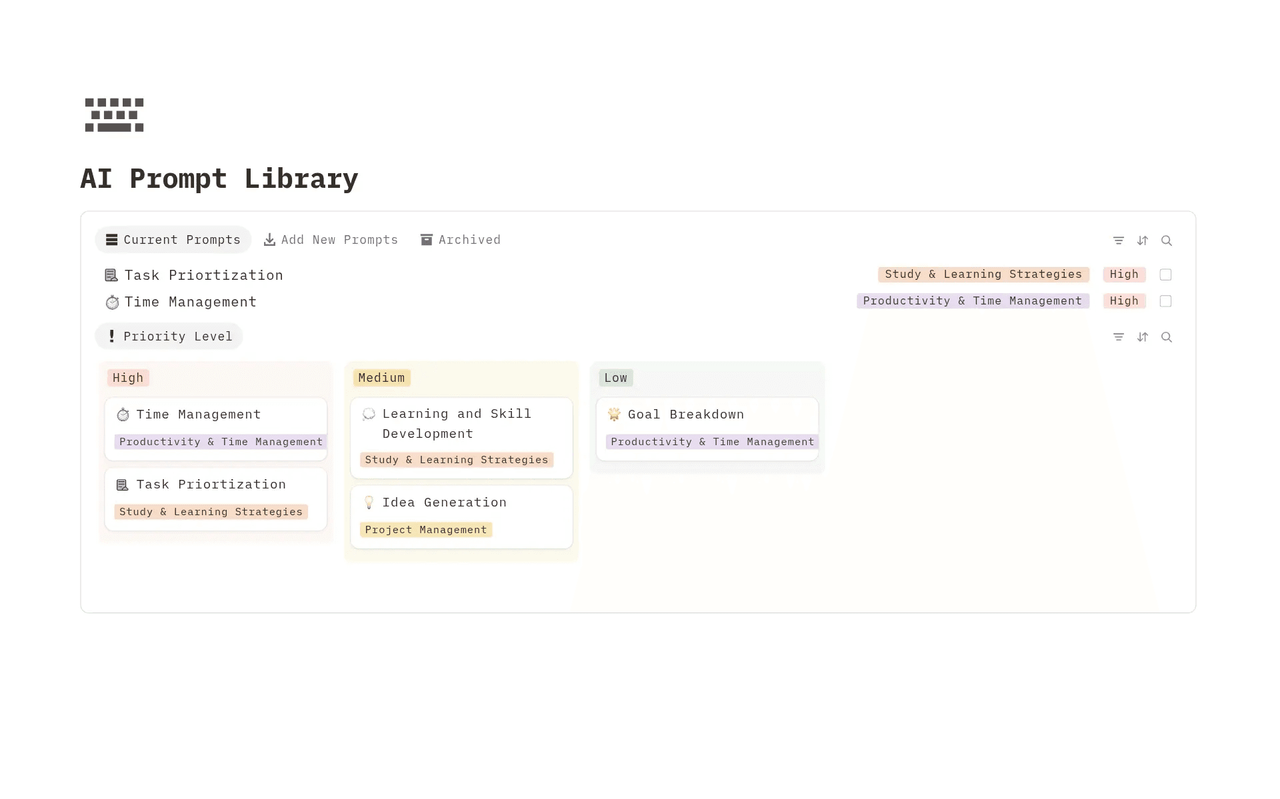Click High tag in Time Management row
Screen dimensions: 1280x799
tap(1124, 301)
